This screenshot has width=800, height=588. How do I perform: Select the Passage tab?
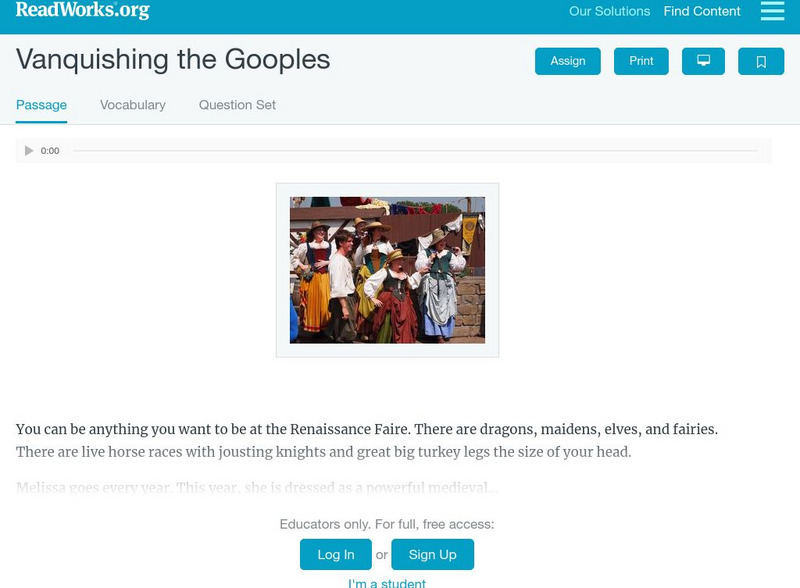click(x=41, y=105)
